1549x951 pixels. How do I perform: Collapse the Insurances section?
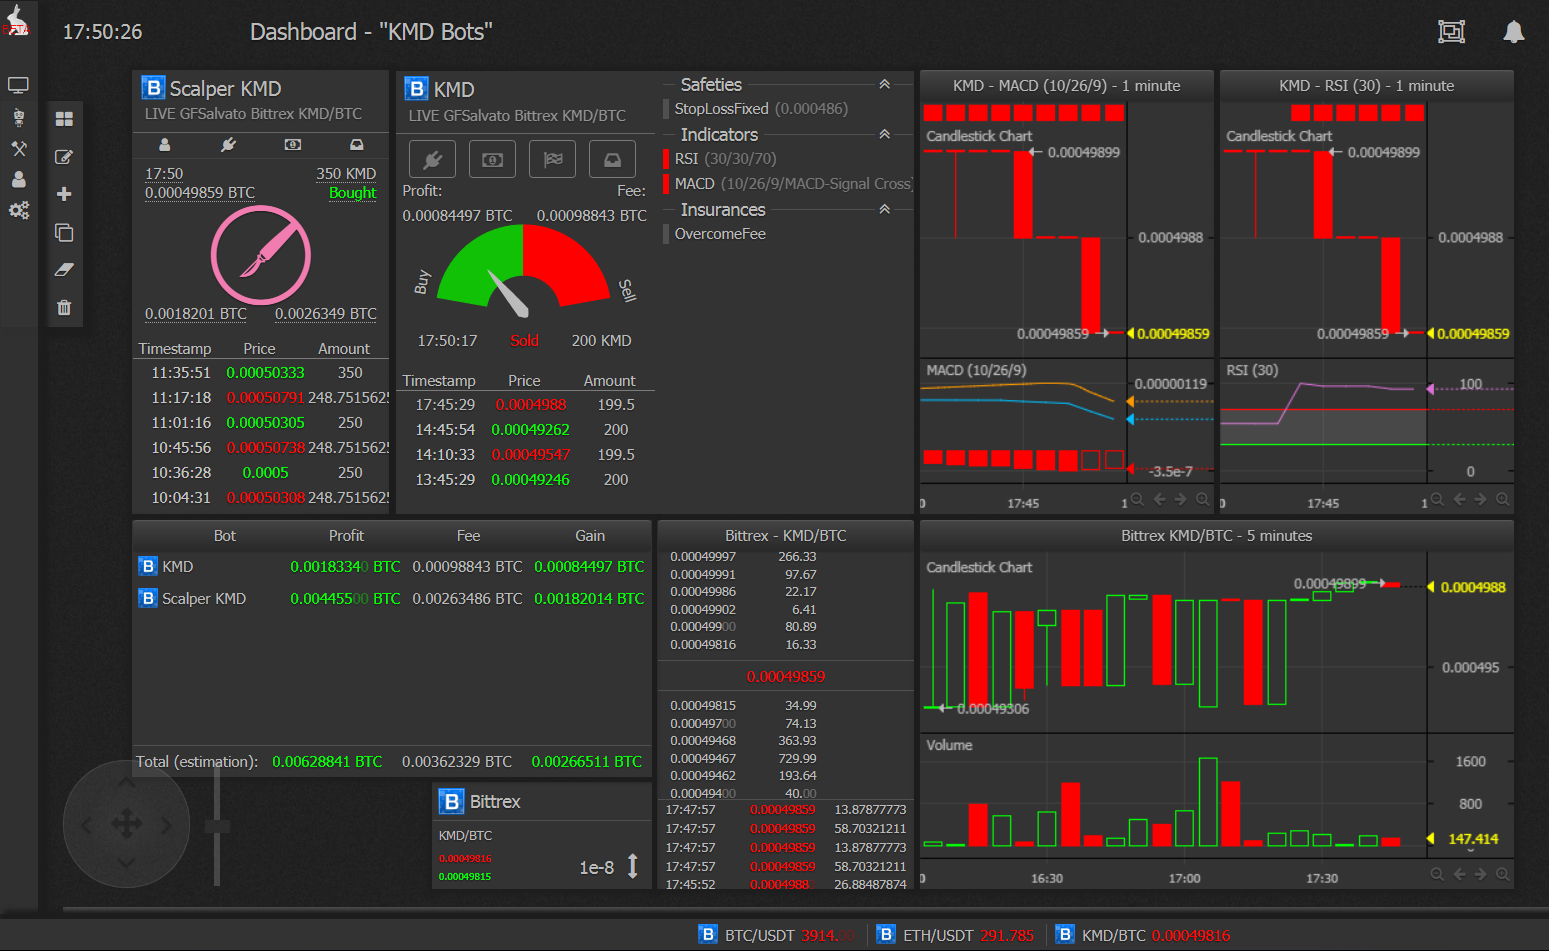coord(884,209)
